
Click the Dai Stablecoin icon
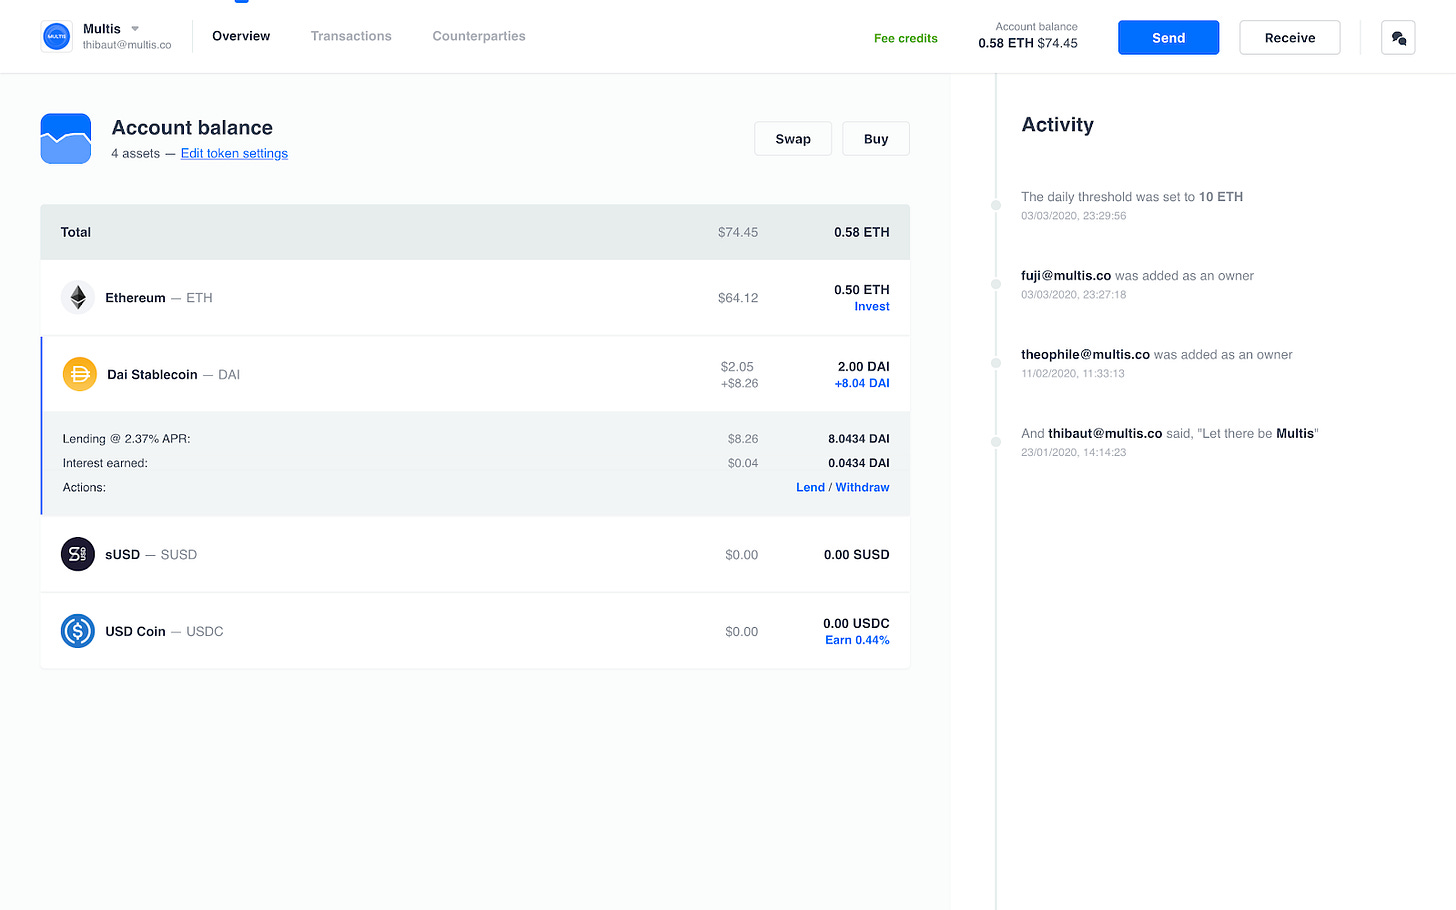click(80, 374)
